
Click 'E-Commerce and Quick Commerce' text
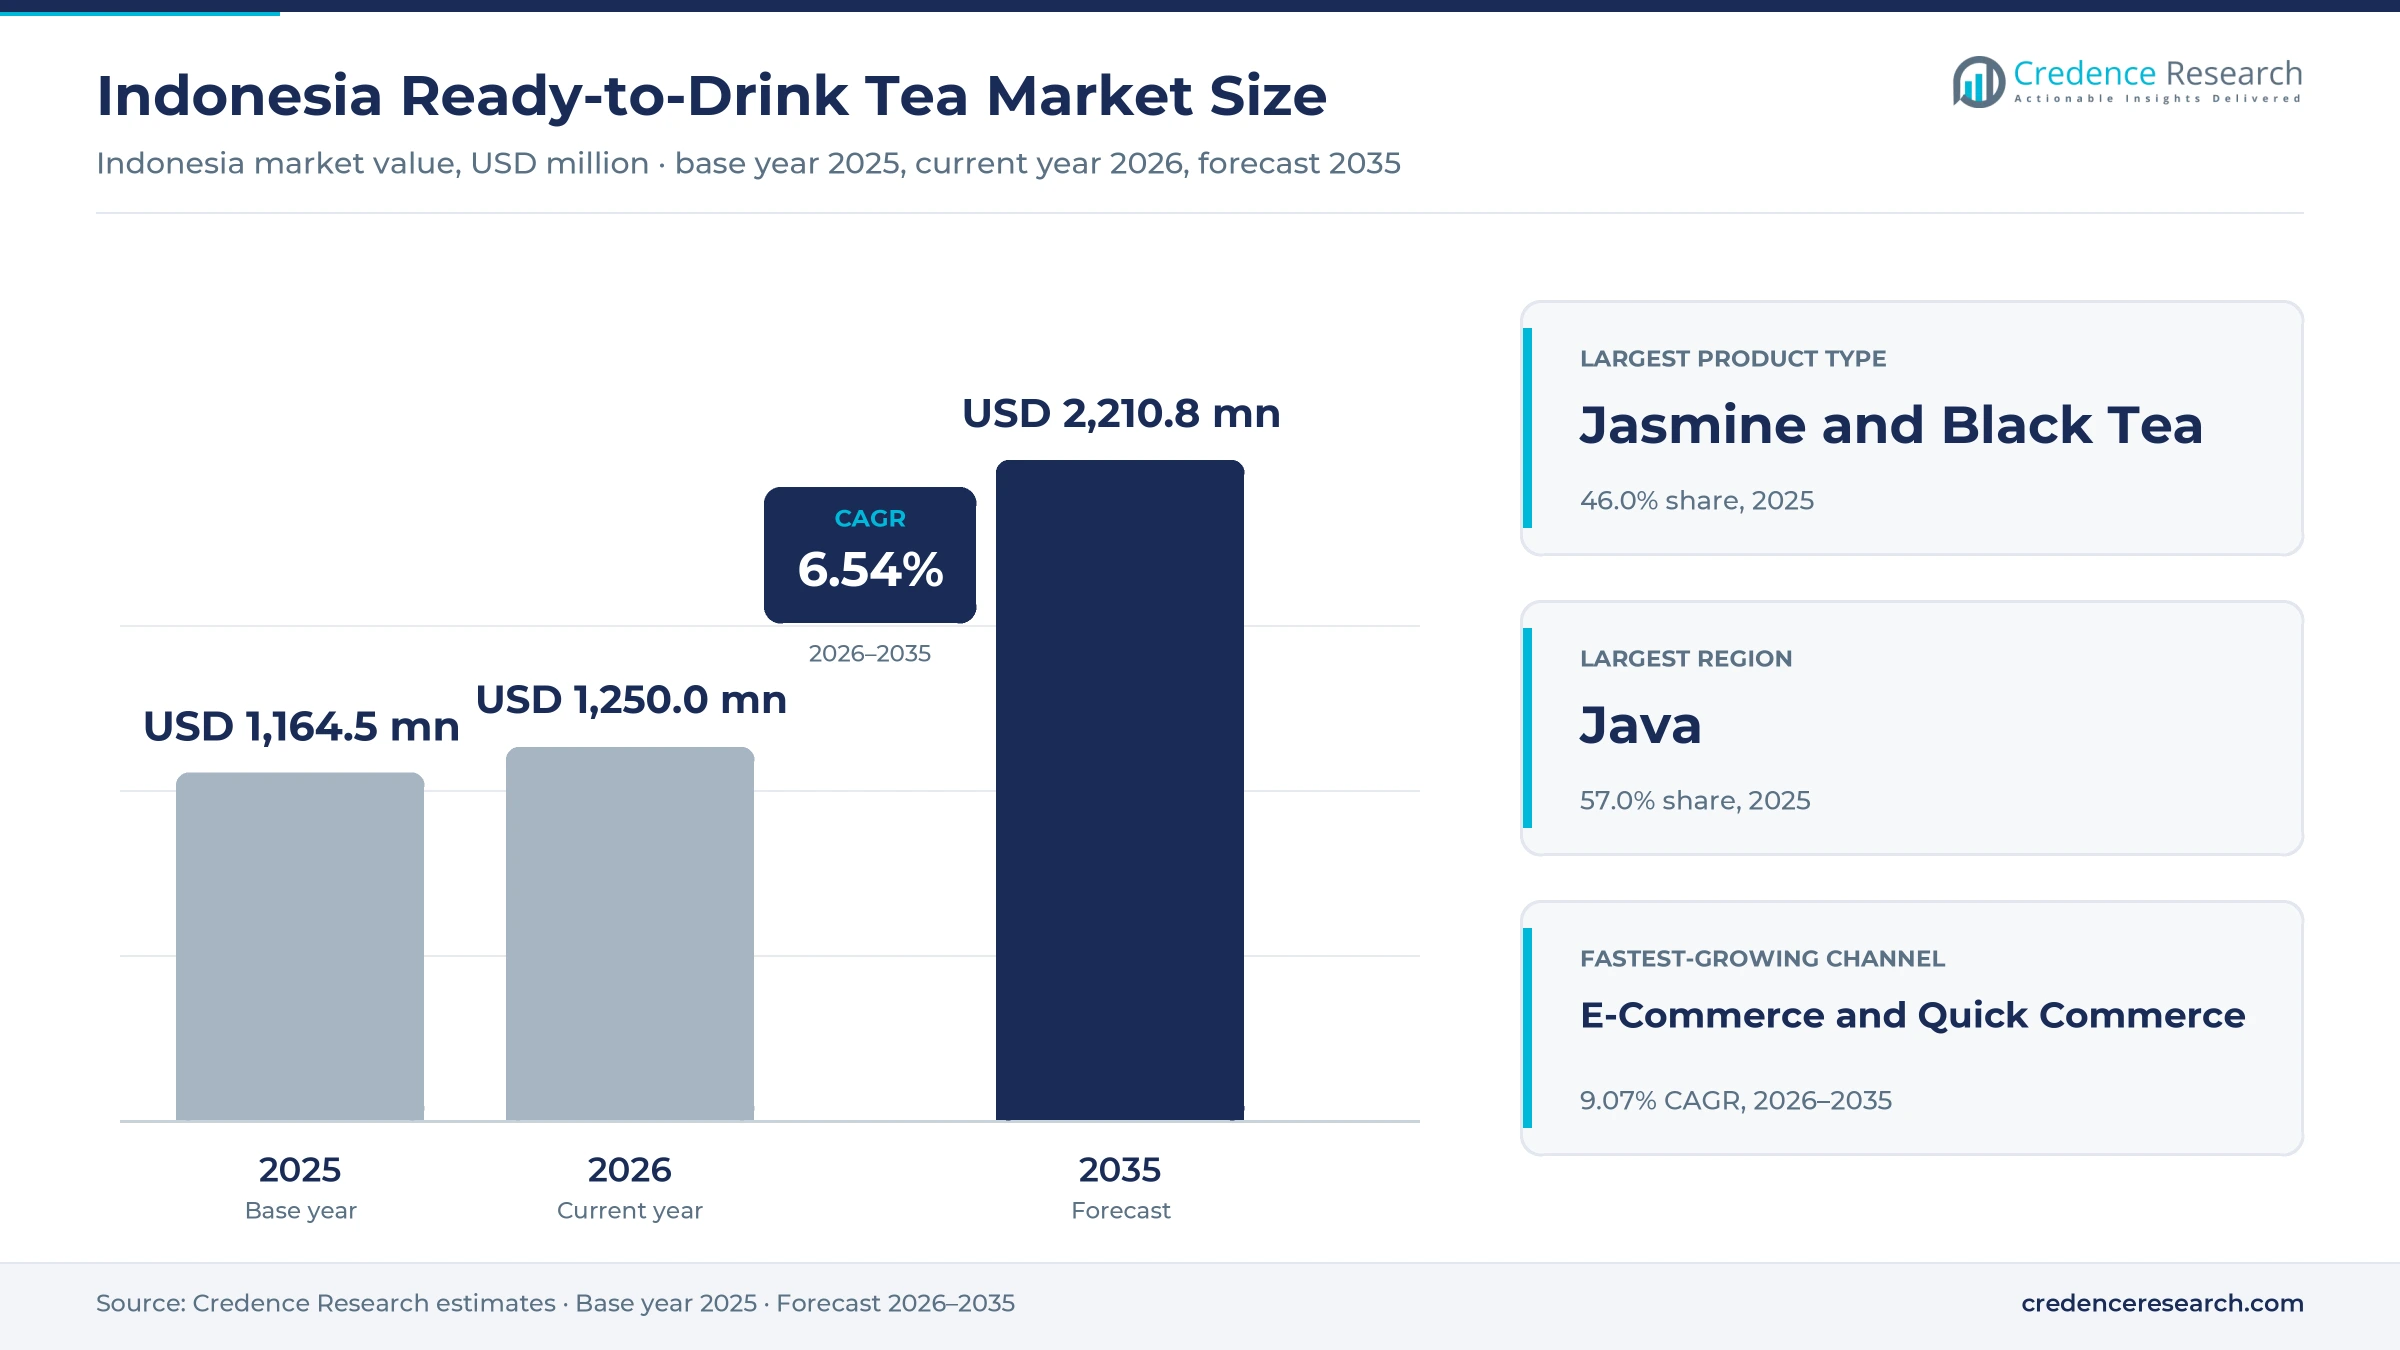coord(1913,1016)
